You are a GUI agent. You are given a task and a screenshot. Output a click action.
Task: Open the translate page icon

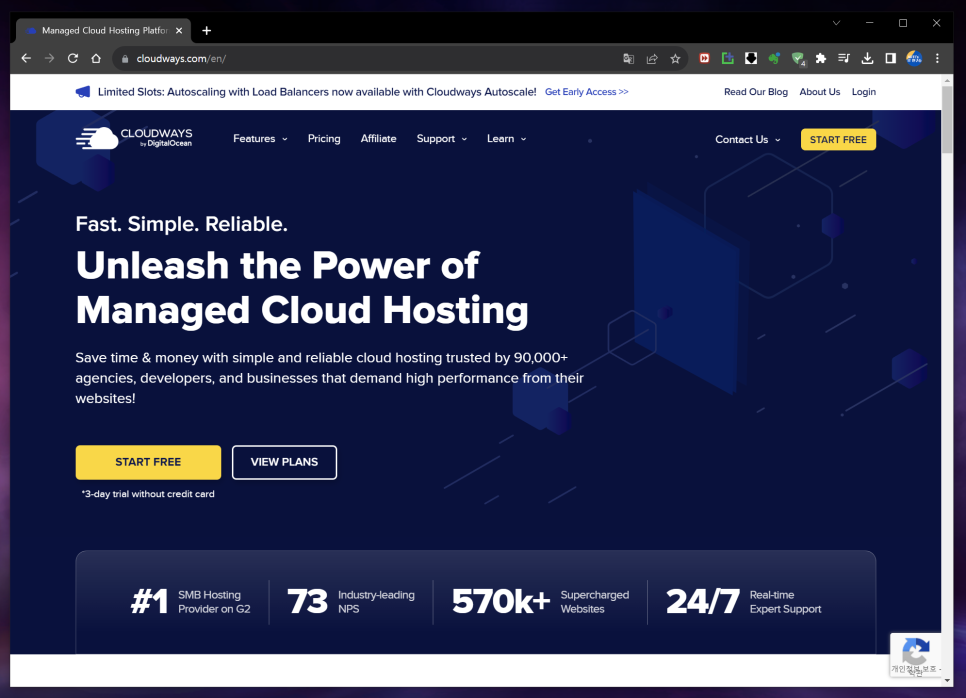[x=628, y=59]
